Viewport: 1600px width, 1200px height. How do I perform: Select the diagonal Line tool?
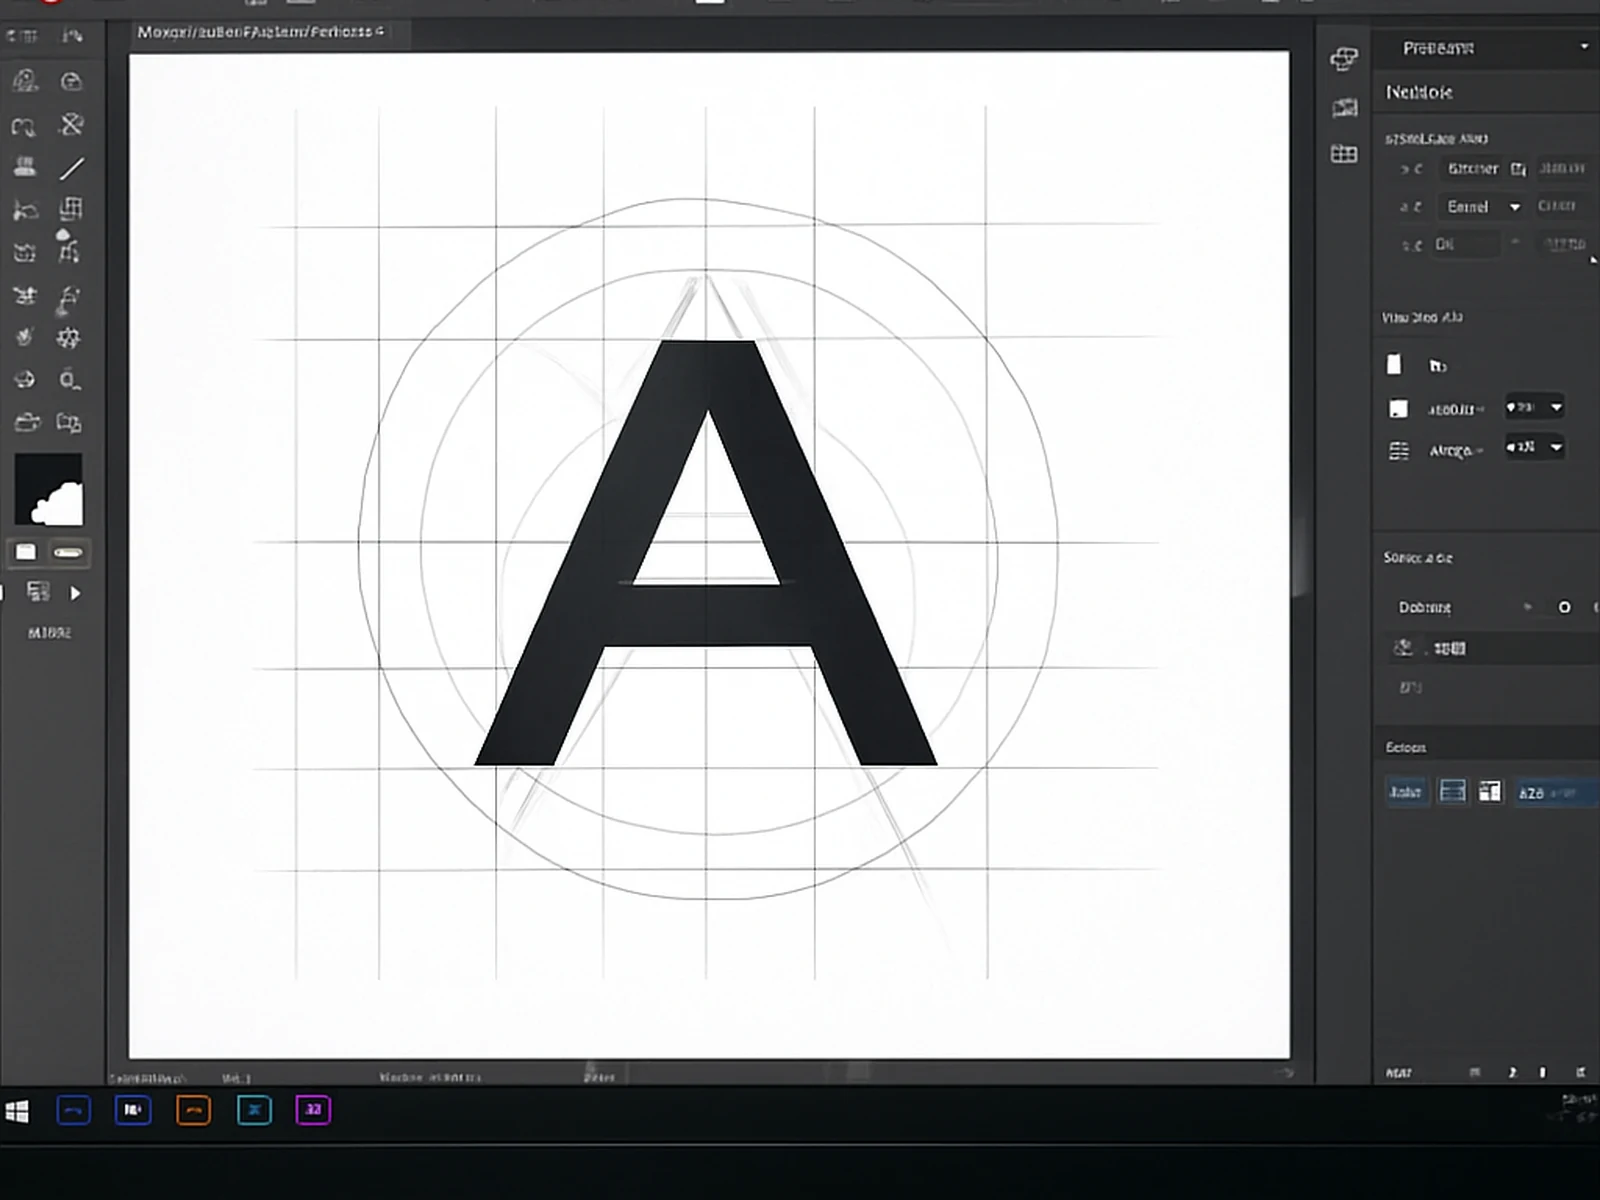pos(71,168)
